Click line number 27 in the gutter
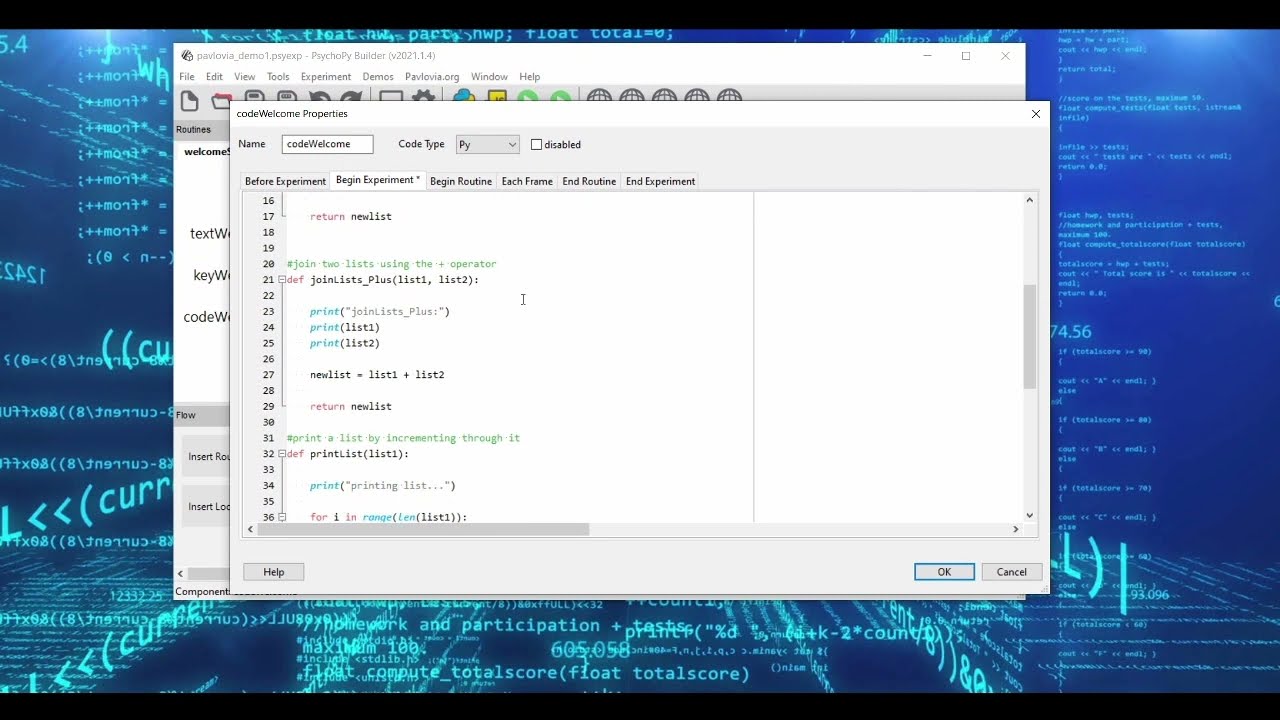Viewport: 1280px width, 720px height. (x=268, y=375)
